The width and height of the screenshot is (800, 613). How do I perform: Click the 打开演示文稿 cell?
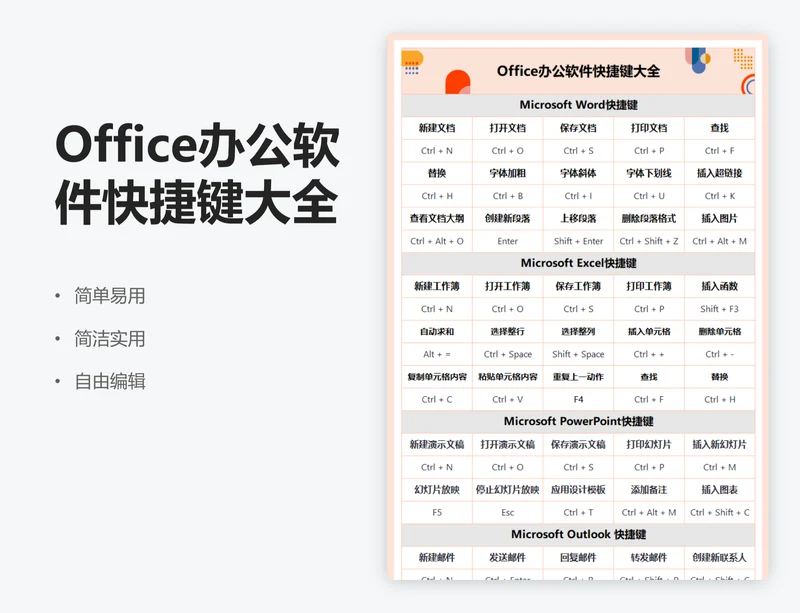pyautogui.click(x=508, y=445)
